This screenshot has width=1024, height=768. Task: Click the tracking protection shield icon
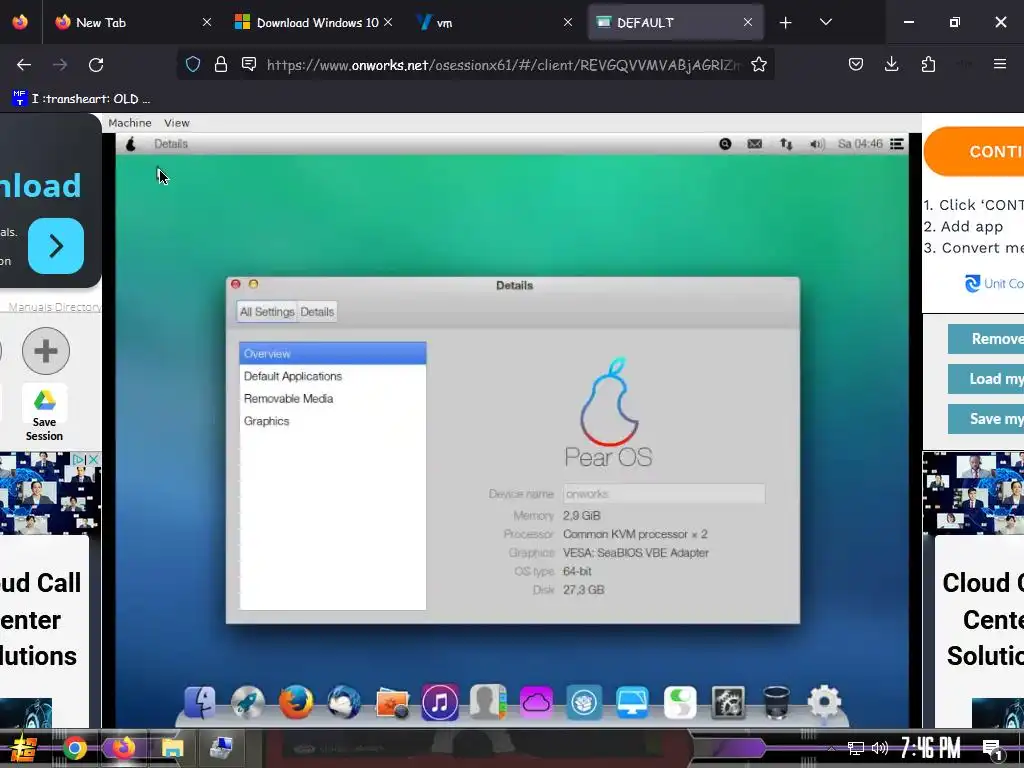(x=193, y=65)
